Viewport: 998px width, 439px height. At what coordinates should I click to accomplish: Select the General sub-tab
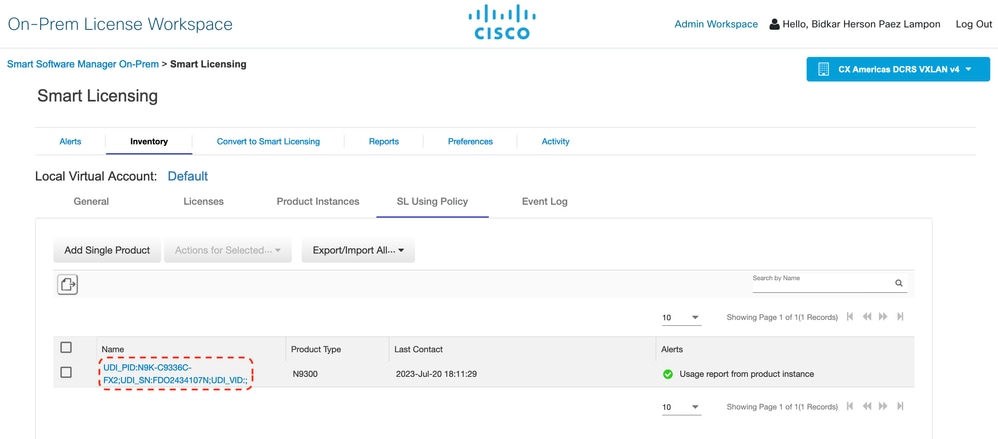click(91, 201)
